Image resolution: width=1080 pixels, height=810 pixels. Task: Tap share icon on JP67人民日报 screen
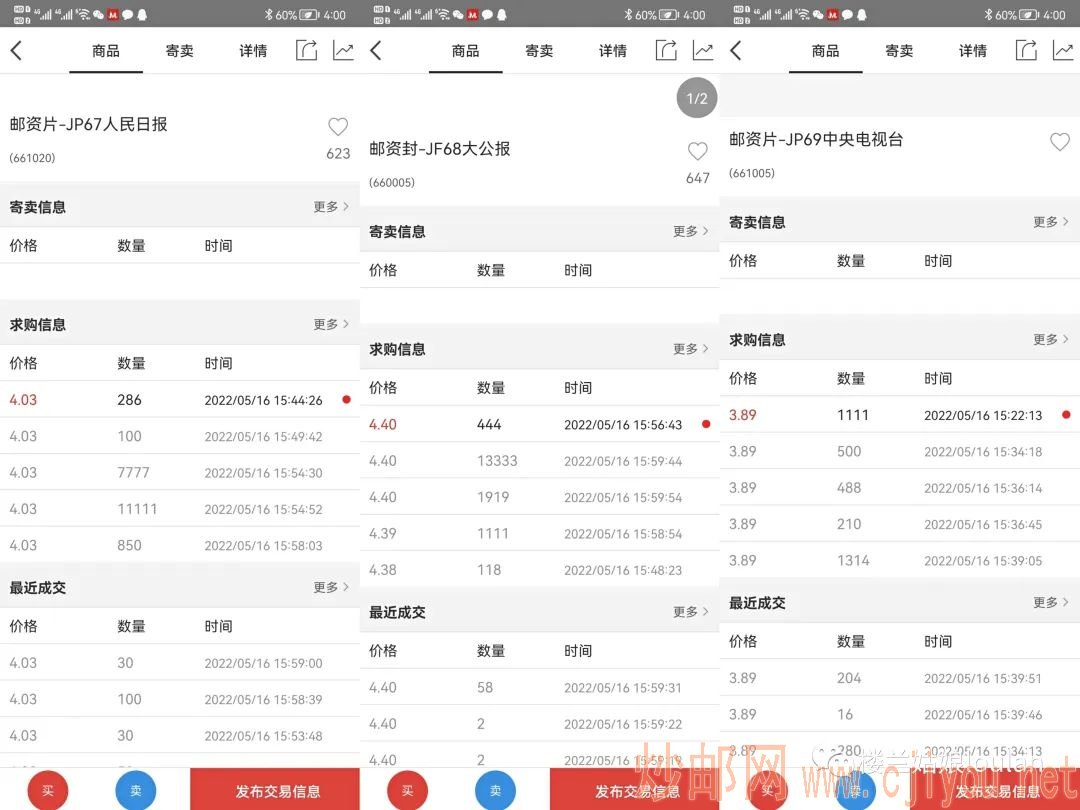coord(307,50)
